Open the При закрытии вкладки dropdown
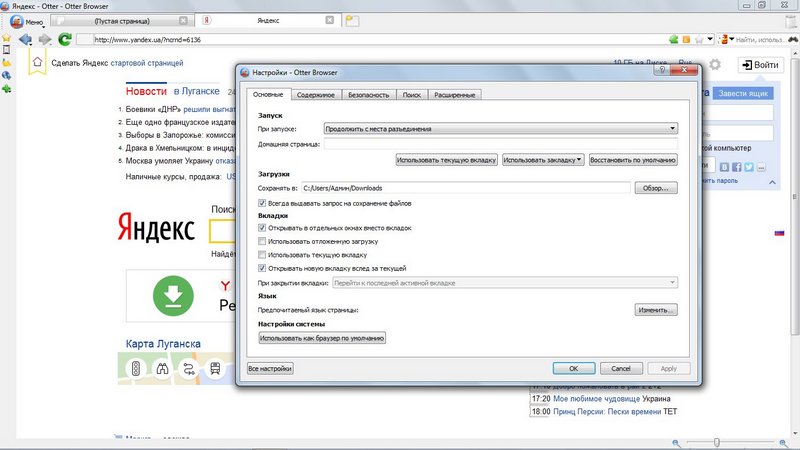The height and width of the screenshot is (450, 800). pos(505,283)
